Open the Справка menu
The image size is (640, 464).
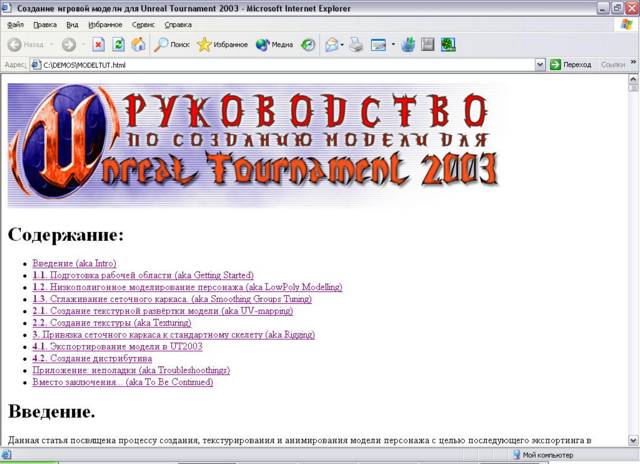(x=178, y=25)
